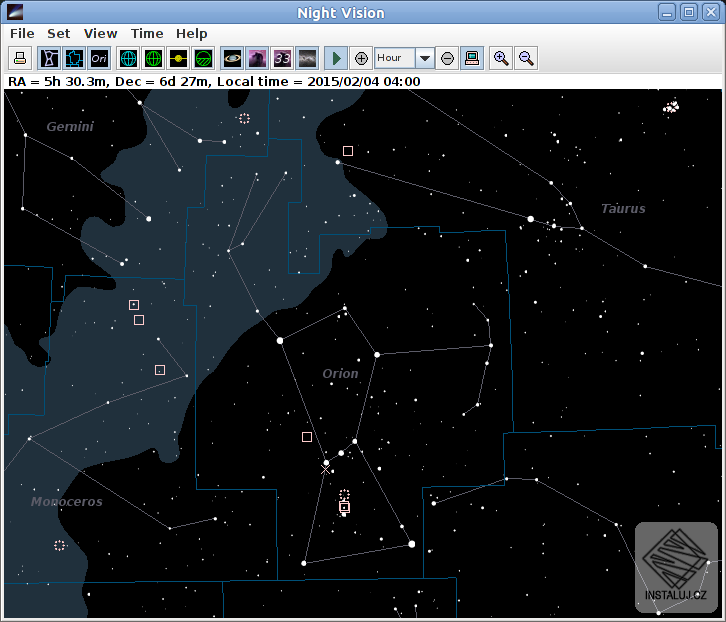Click the nebula deep sky icon

point(257,58)
